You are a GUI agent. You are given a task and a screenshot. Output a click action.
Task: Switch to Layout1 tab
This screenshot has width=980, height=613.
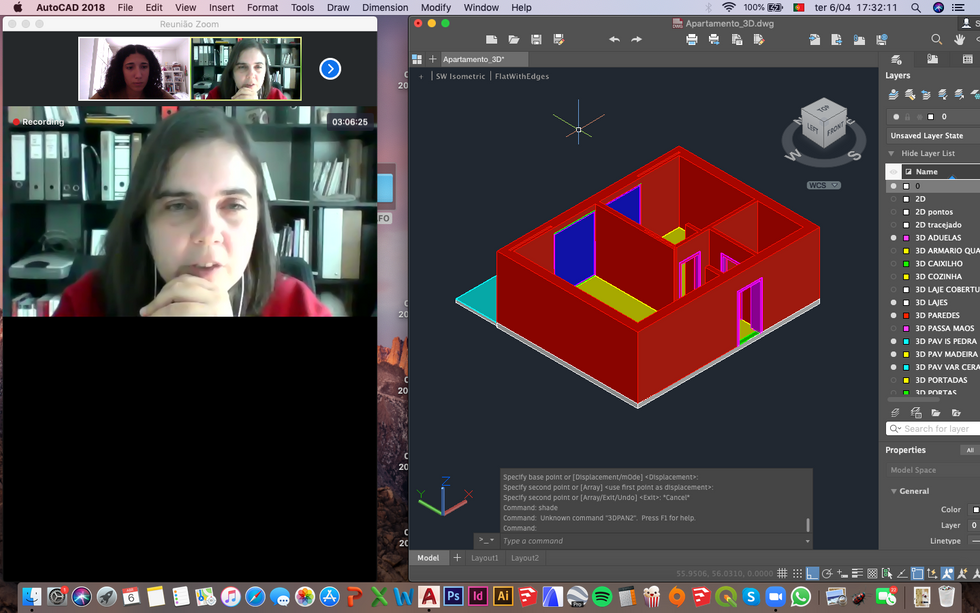[484, 558]
